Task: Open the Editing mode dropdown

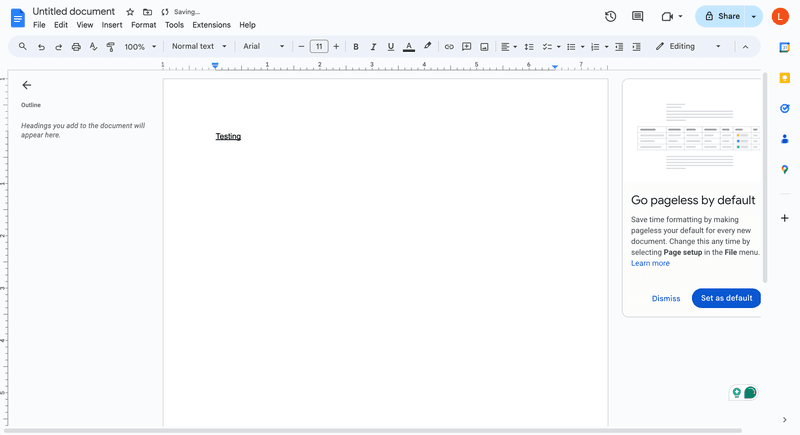Action: pyautogui.click(x=689, y=46)
